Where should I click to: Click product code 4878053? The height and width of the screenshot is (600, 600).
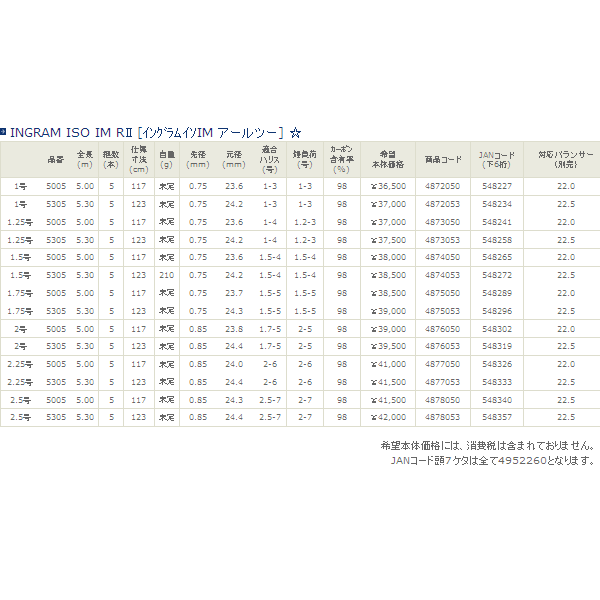pos(442,417)
